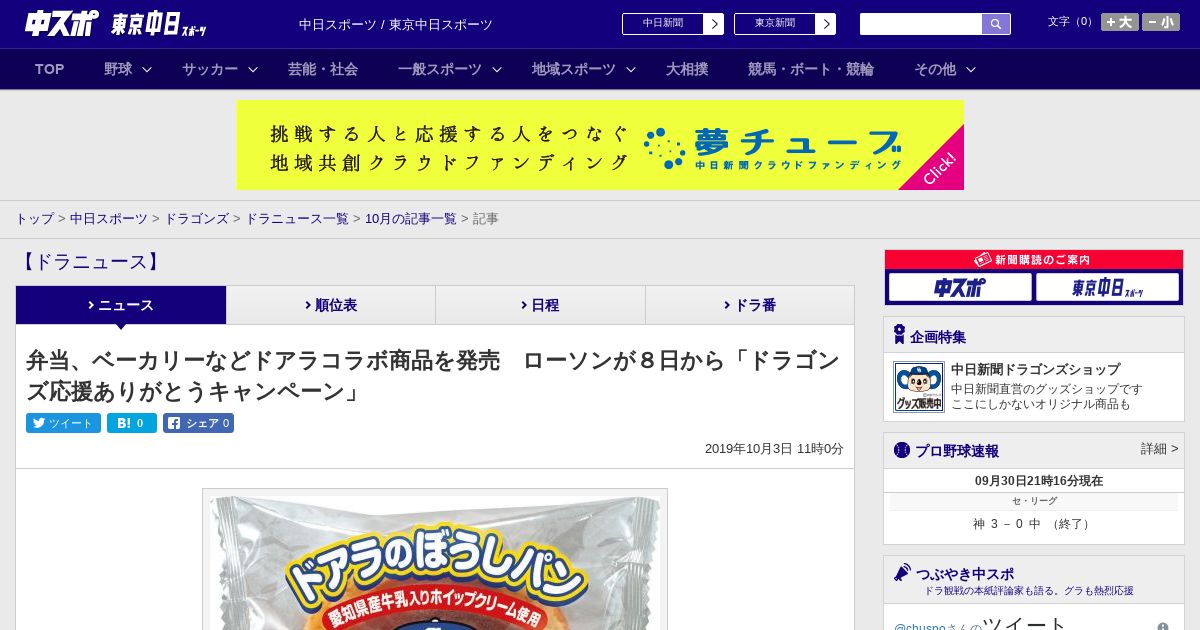Viewport: 1200px width, 630px height.
Task: Click the 【ドラニュース】 heading
Action: [89, 262]
